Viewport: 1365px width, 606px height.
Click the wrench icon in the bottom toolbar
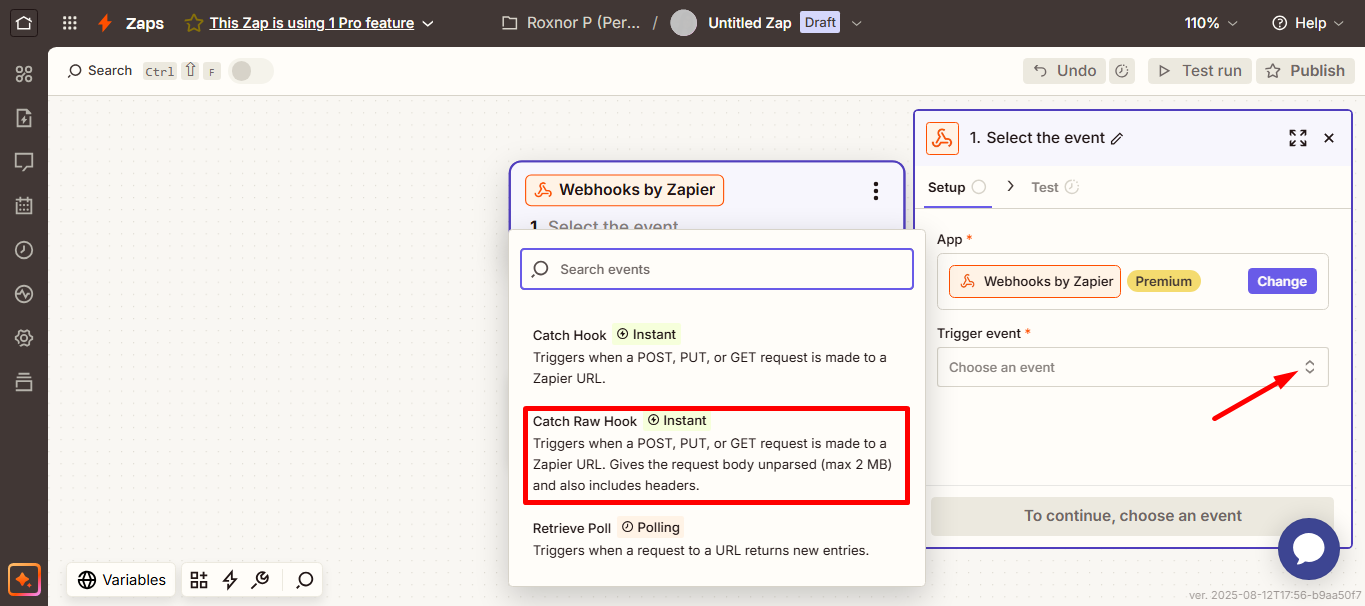coord(260,580)
